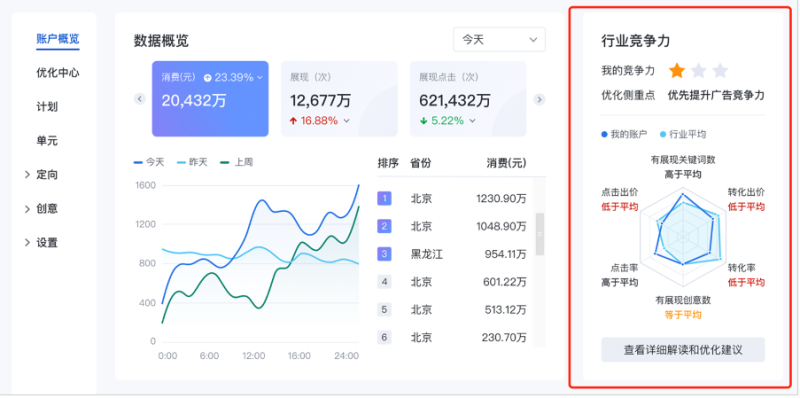Select the 消费(元) metric card
800x398 pixels.
click(210, 99)
